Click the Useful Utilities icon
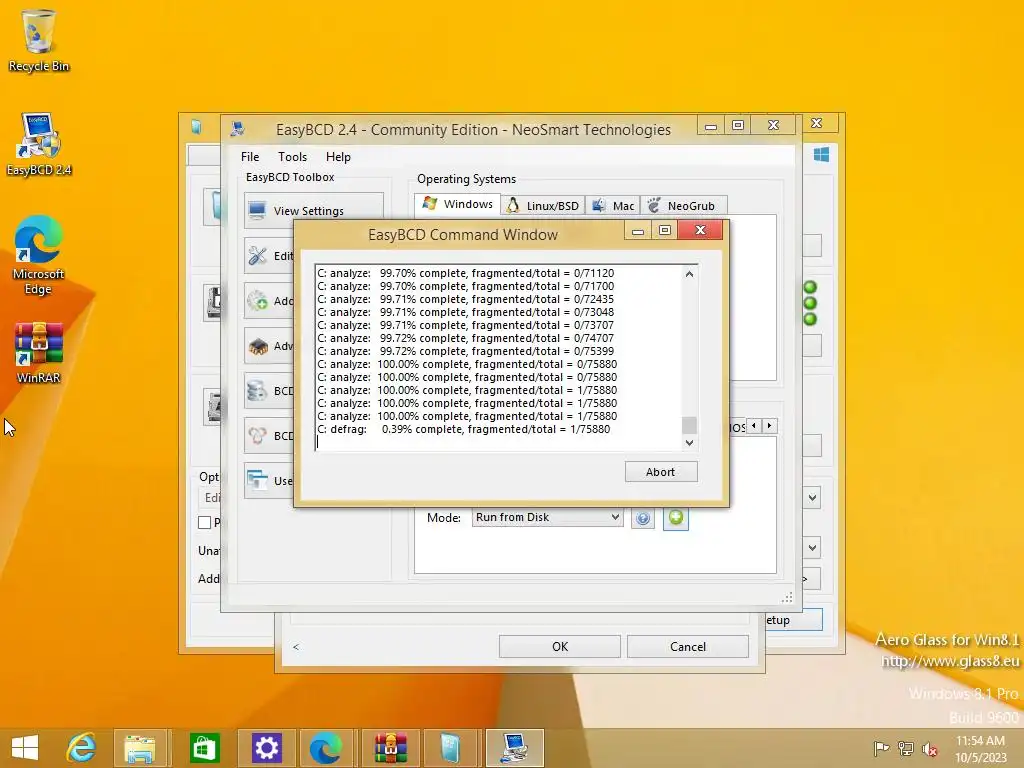The height and width of the screenshot is (768, 1024). (x=257, y=481)
